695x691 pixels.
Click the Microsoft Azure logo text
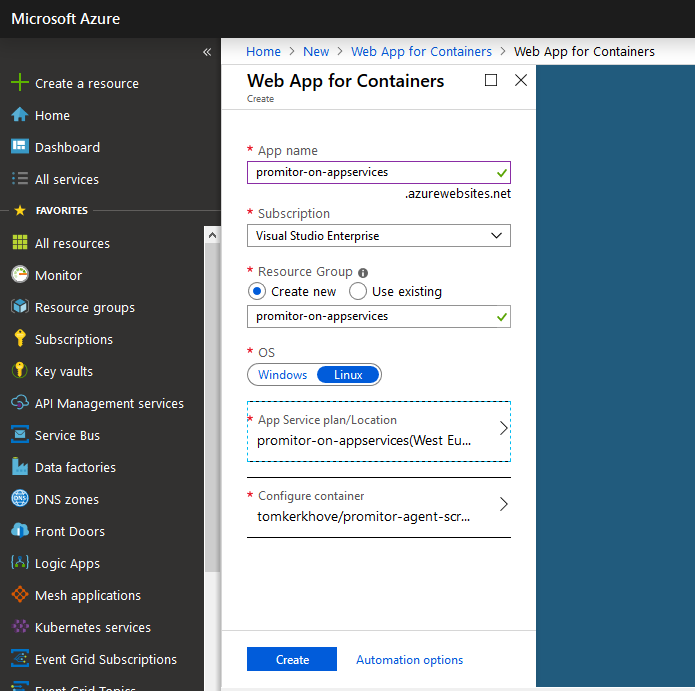pyautogui.click(x=66, y=19)
